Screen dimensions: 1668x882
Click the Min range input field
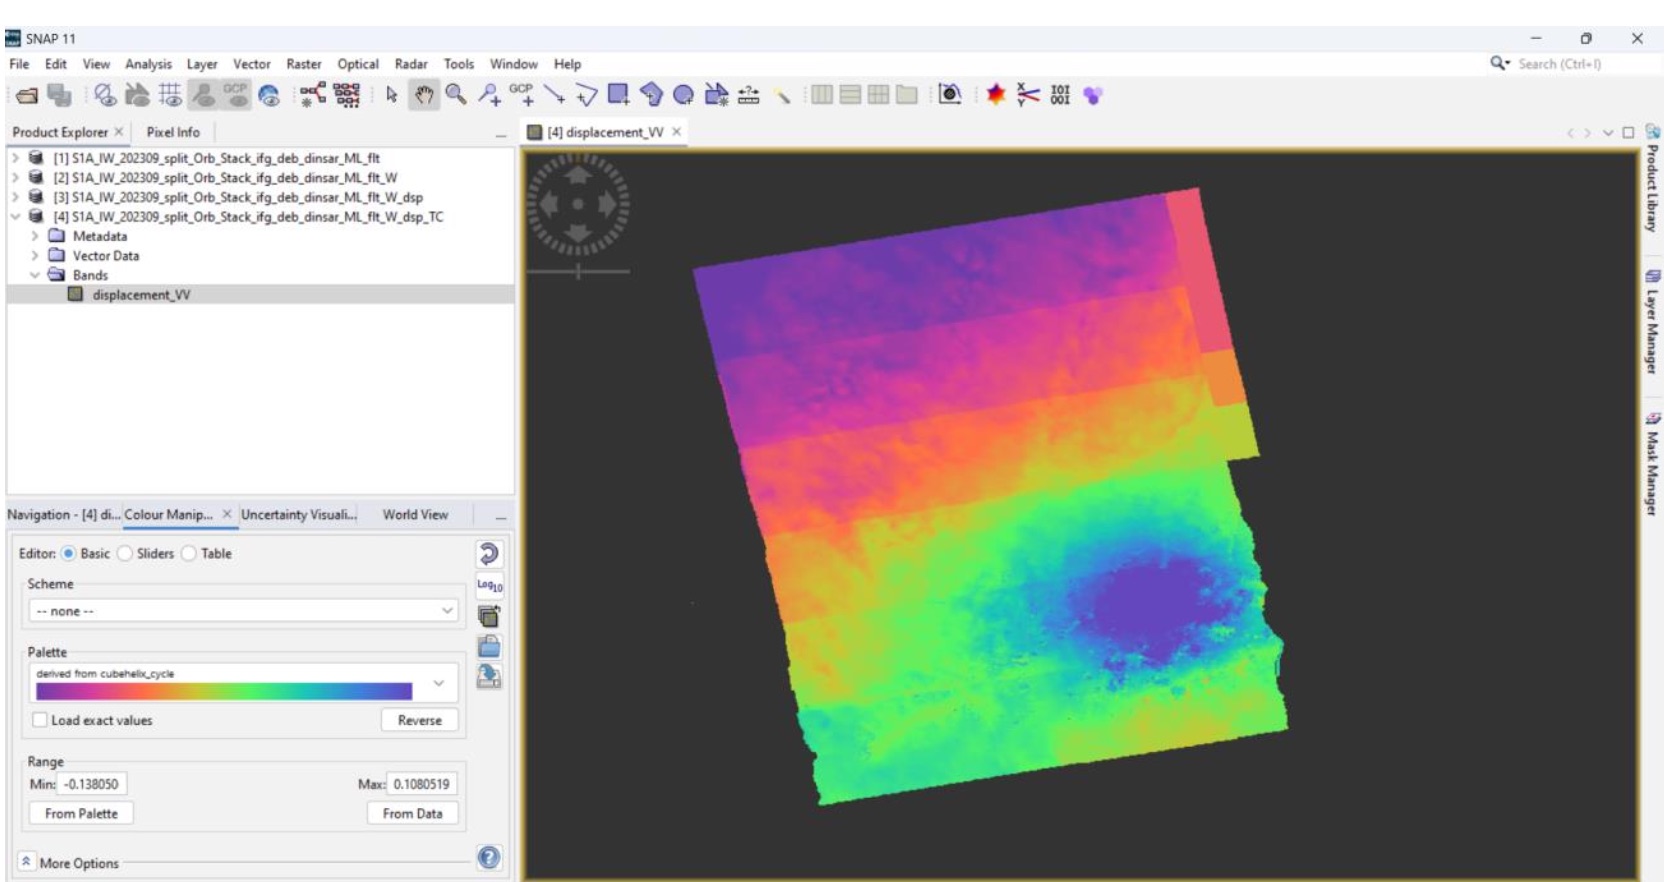[x=92, y=784]
